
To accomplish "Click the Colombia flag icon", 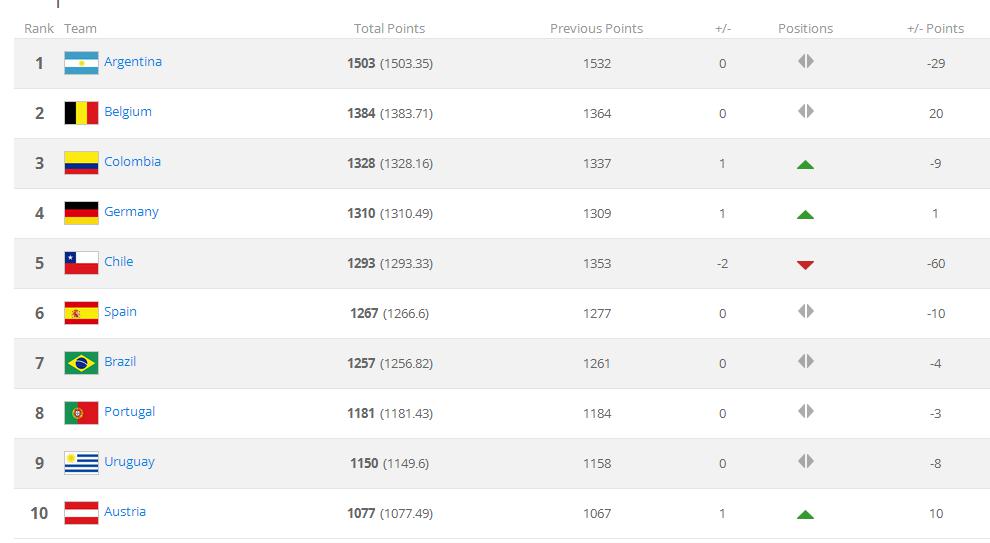I will coord(81,163).
